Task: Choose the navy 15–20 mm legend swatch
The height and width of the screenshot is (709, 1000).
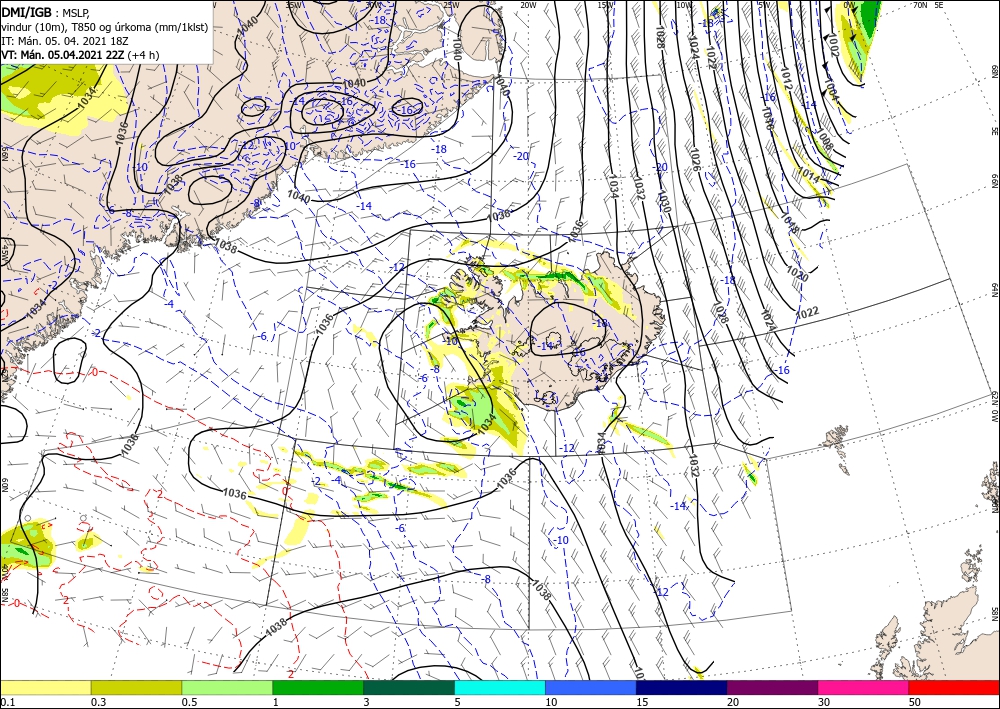Action: point(682,687)
